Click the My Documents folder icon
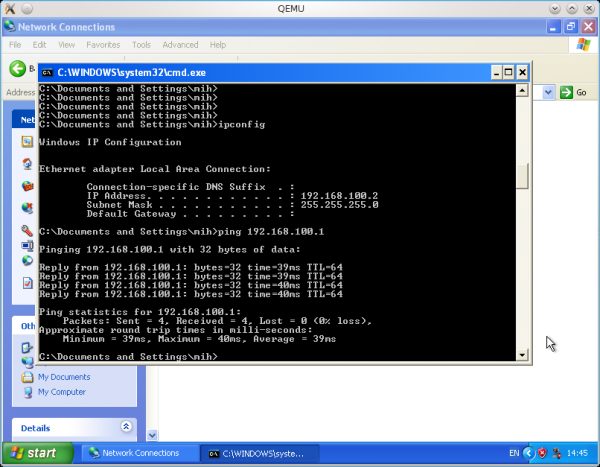Image resolution: width=600 pixels, height=467 pixels. pos(27,377)
